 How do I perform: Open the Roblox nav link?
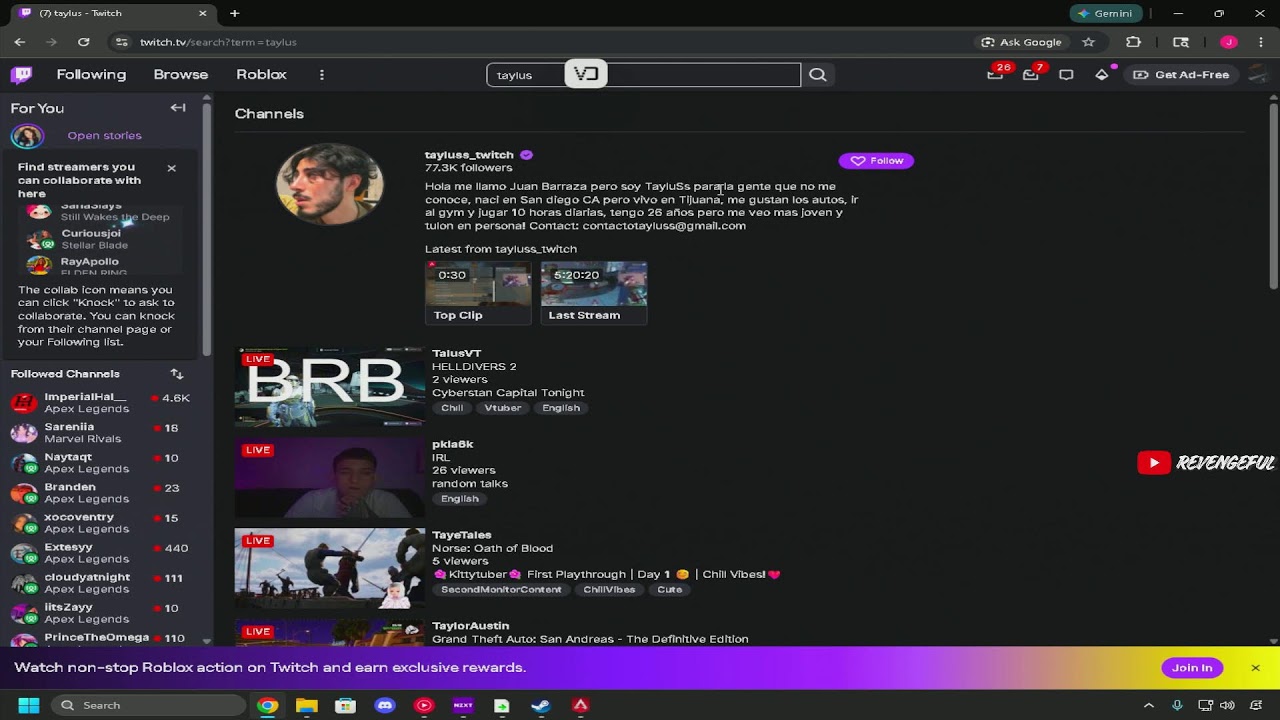pos(261,75)
